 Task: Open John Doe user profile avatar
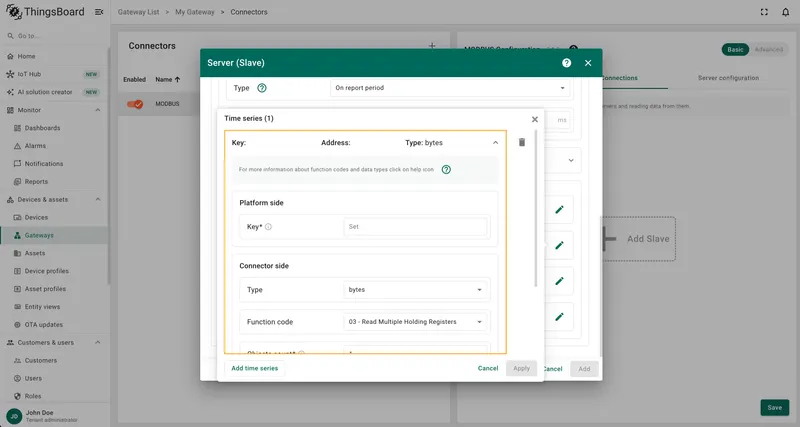pos(14,416)
